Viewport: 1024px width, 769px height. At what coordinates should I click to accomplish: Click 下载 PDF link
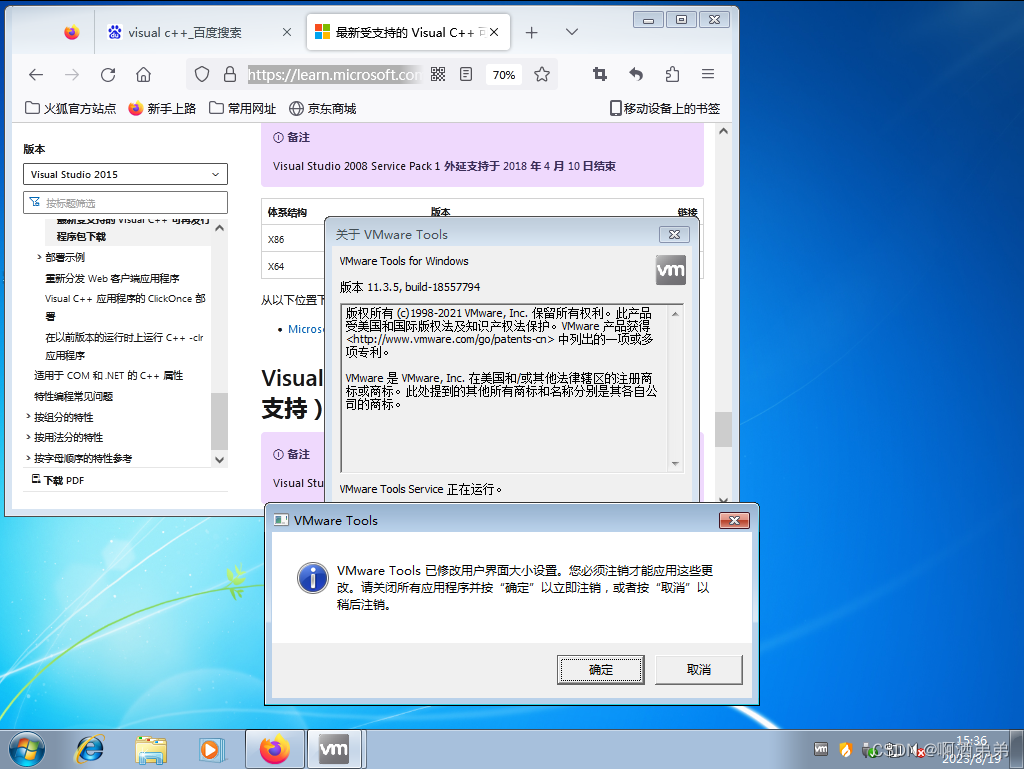pyautogui.click(x=57, y=480)
